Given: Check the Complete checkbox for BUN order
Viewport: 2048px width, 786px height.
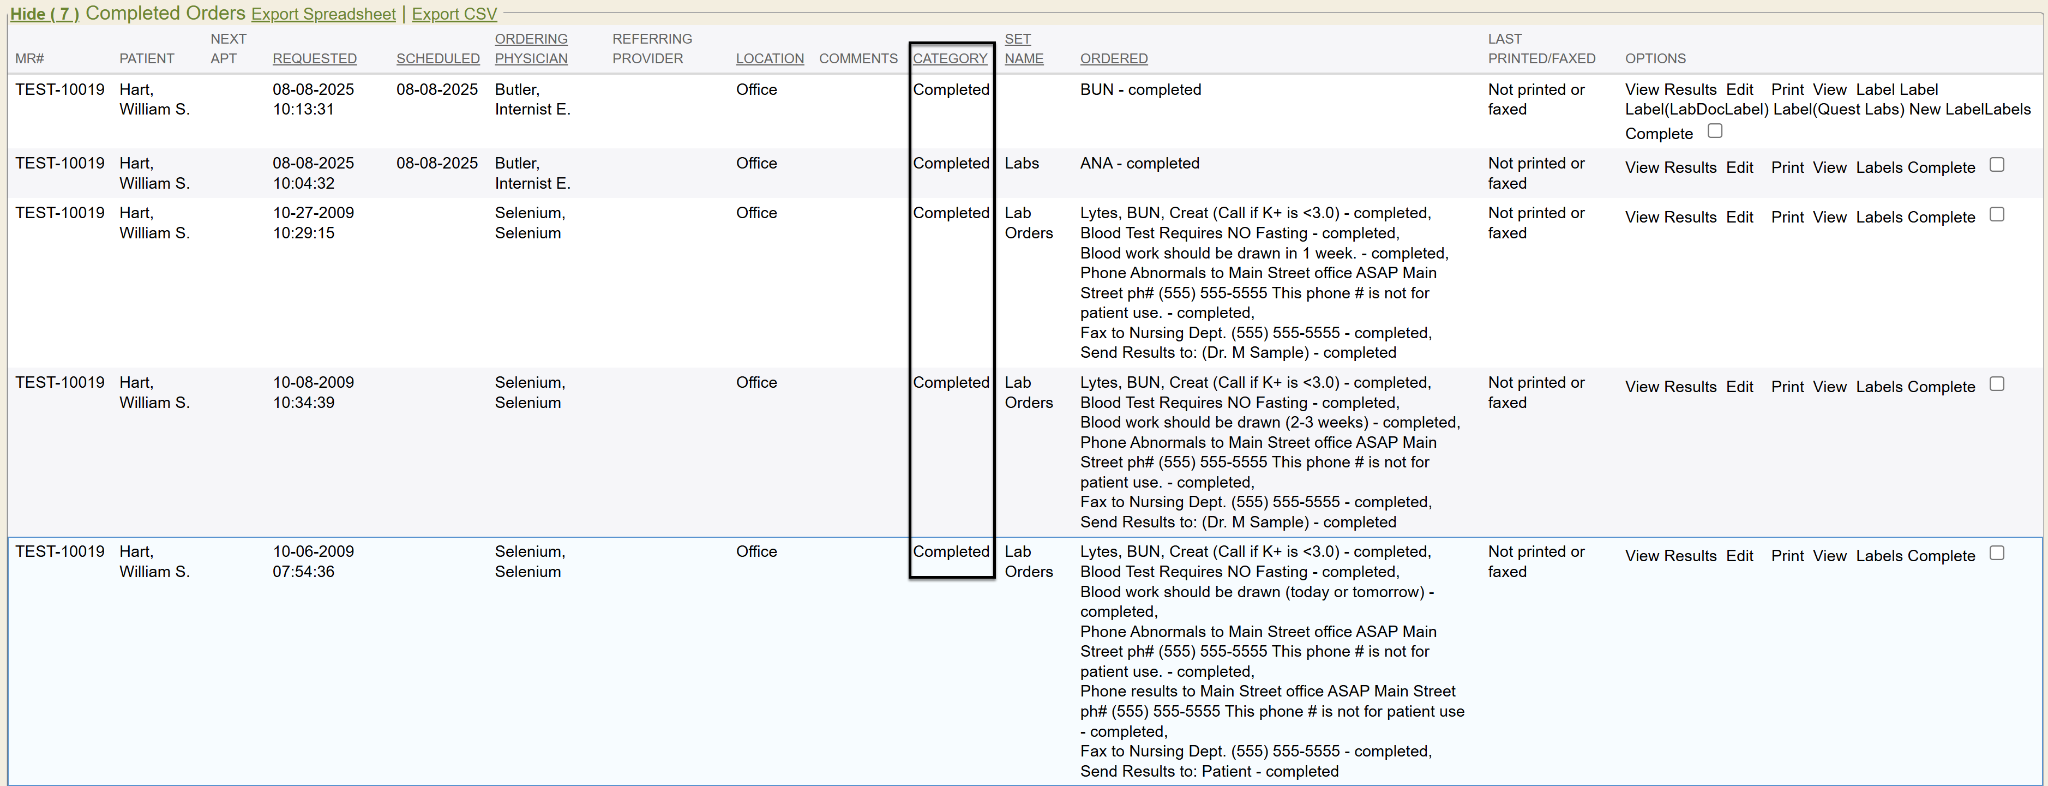Looking at the screenshot, I should pyautogui.click(x=1715, y=131).
